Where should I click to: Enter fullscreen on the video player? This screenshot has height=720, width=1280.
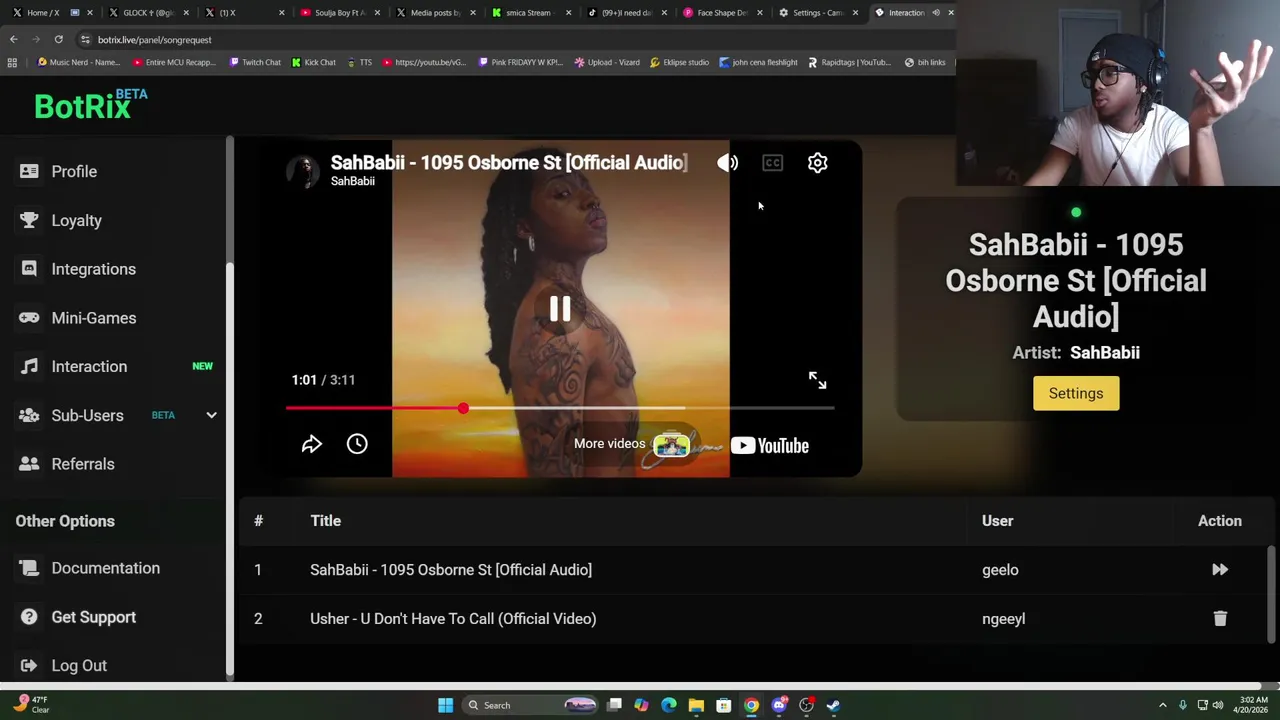point(817,380)
